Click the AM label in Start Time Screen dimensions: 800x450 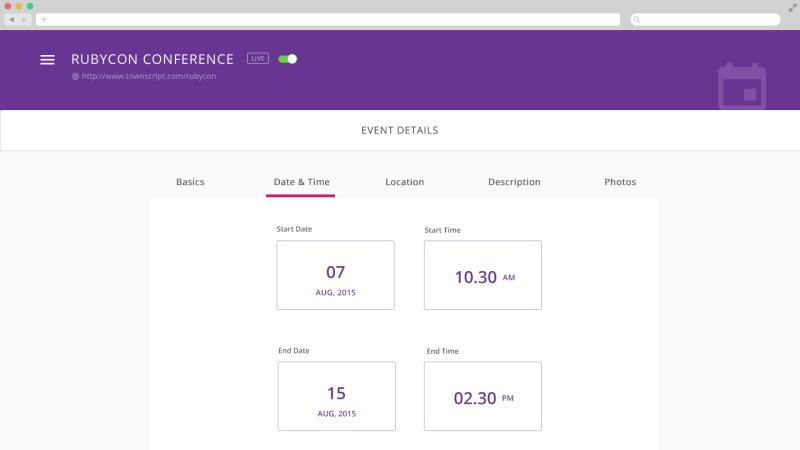pyautogui.click(x=509, y=278)
